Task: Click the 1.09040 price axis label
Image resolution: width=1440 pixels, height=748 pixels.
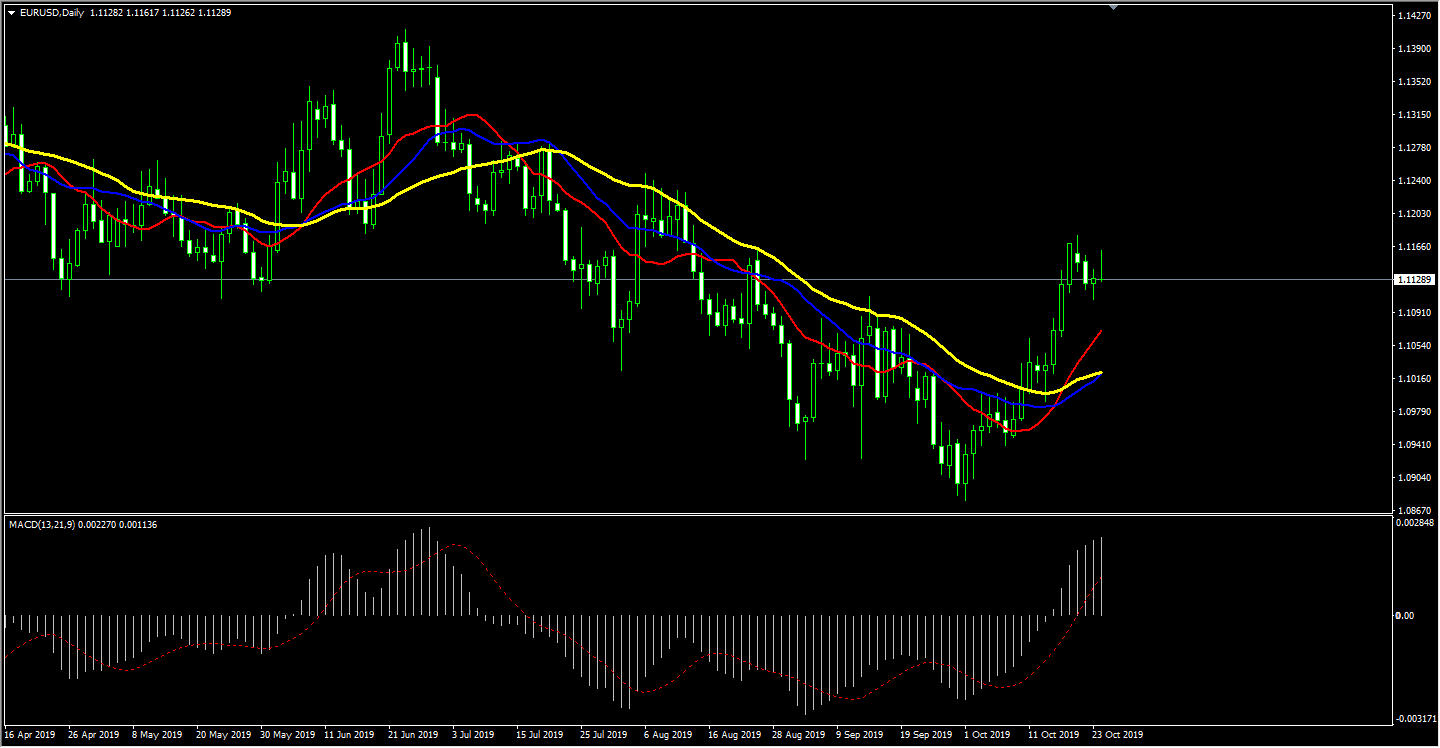Action: [x=1412, y=478]
